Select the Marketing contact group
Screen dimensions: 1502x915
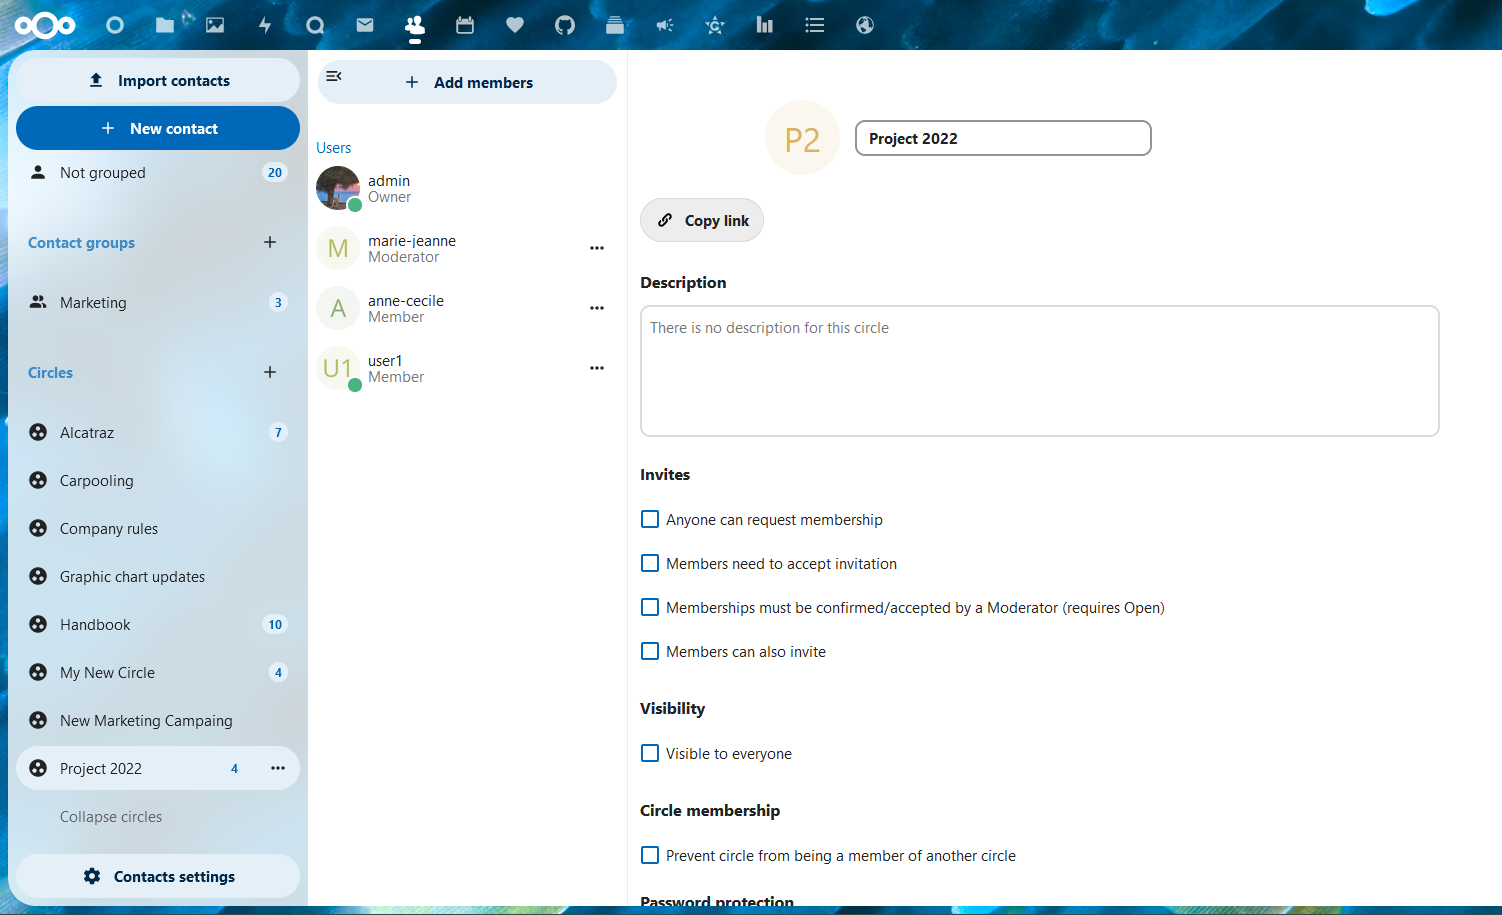click(93, 302)
